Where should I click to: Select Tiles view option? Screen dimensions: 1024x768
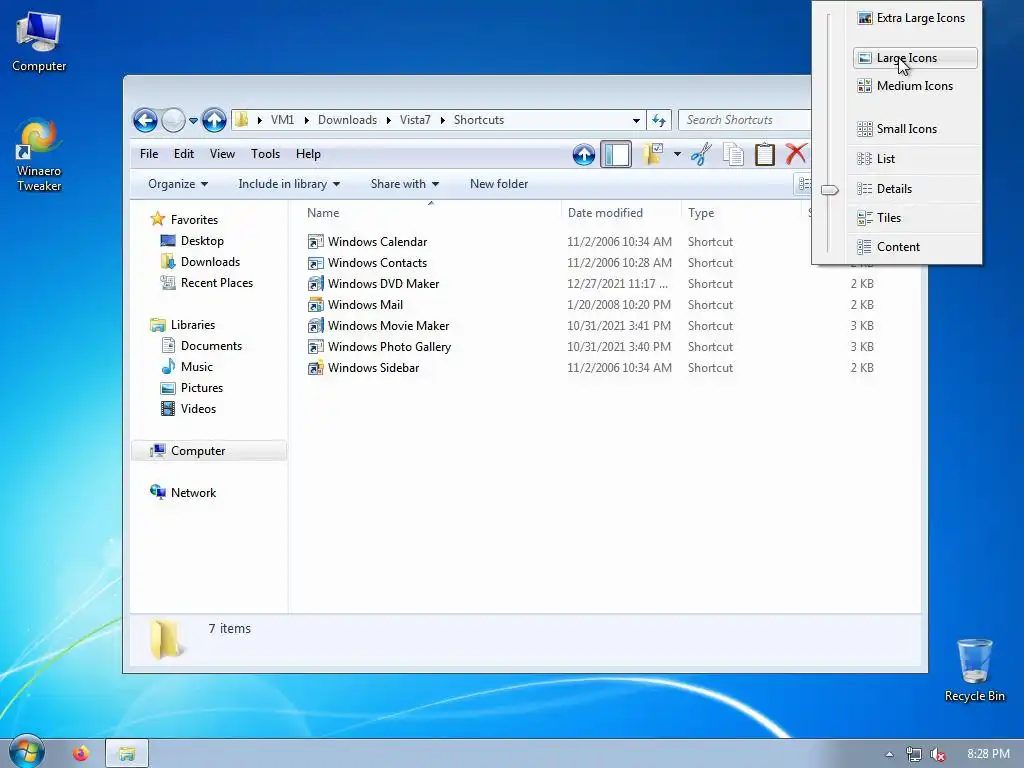[x=915, y=218]
